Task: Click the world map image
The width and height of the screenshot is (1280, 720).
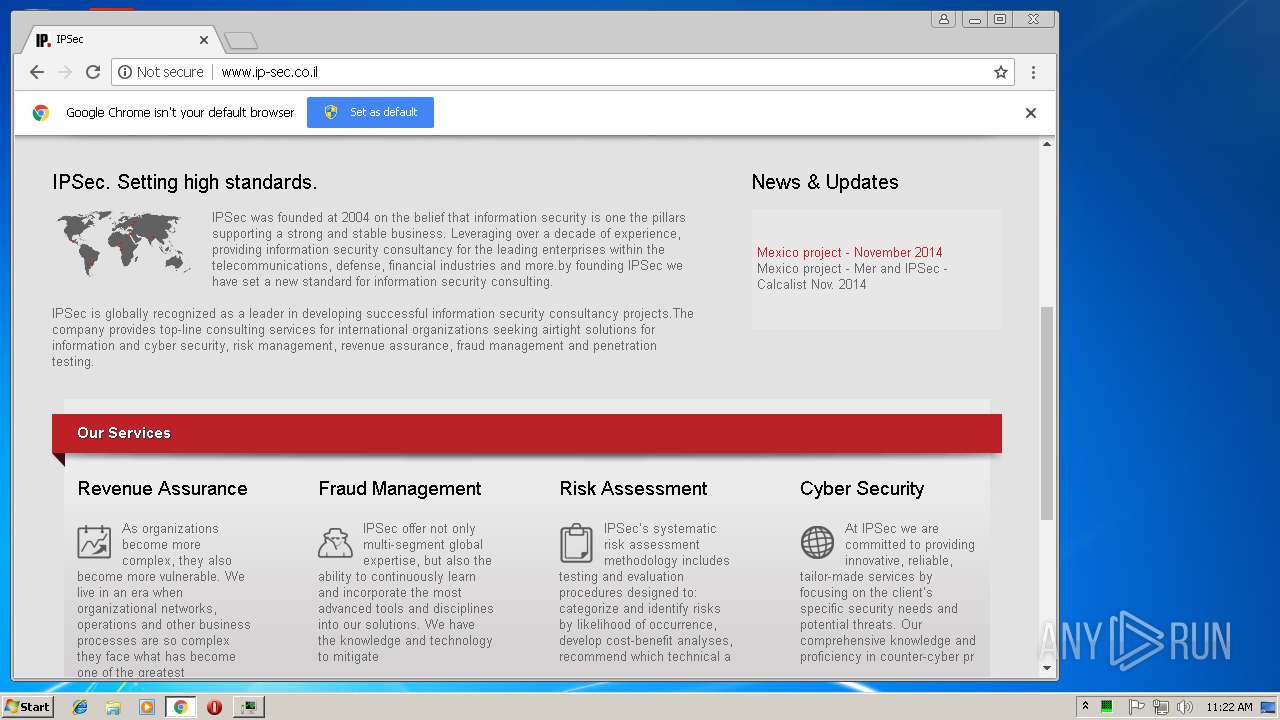Action: click(x=123, y=243)
